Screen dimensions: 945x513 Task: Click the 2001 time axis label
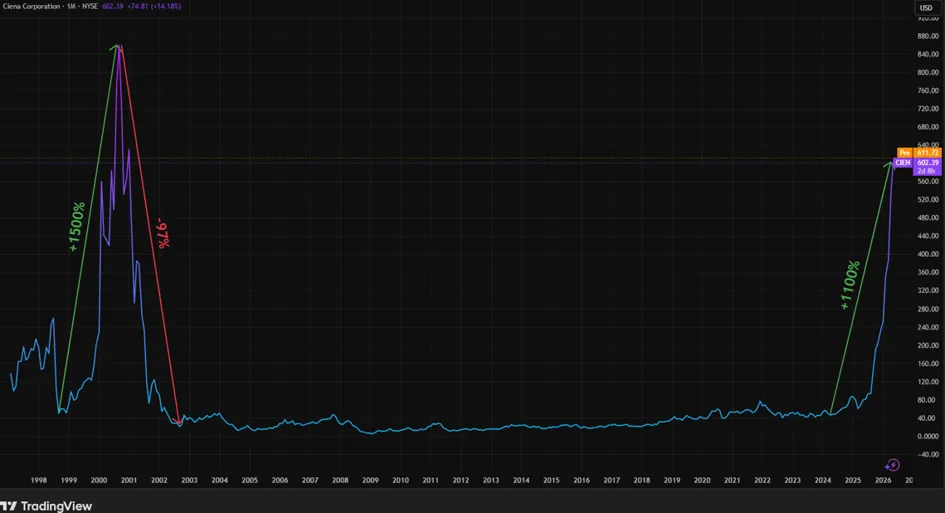[129, 480]
